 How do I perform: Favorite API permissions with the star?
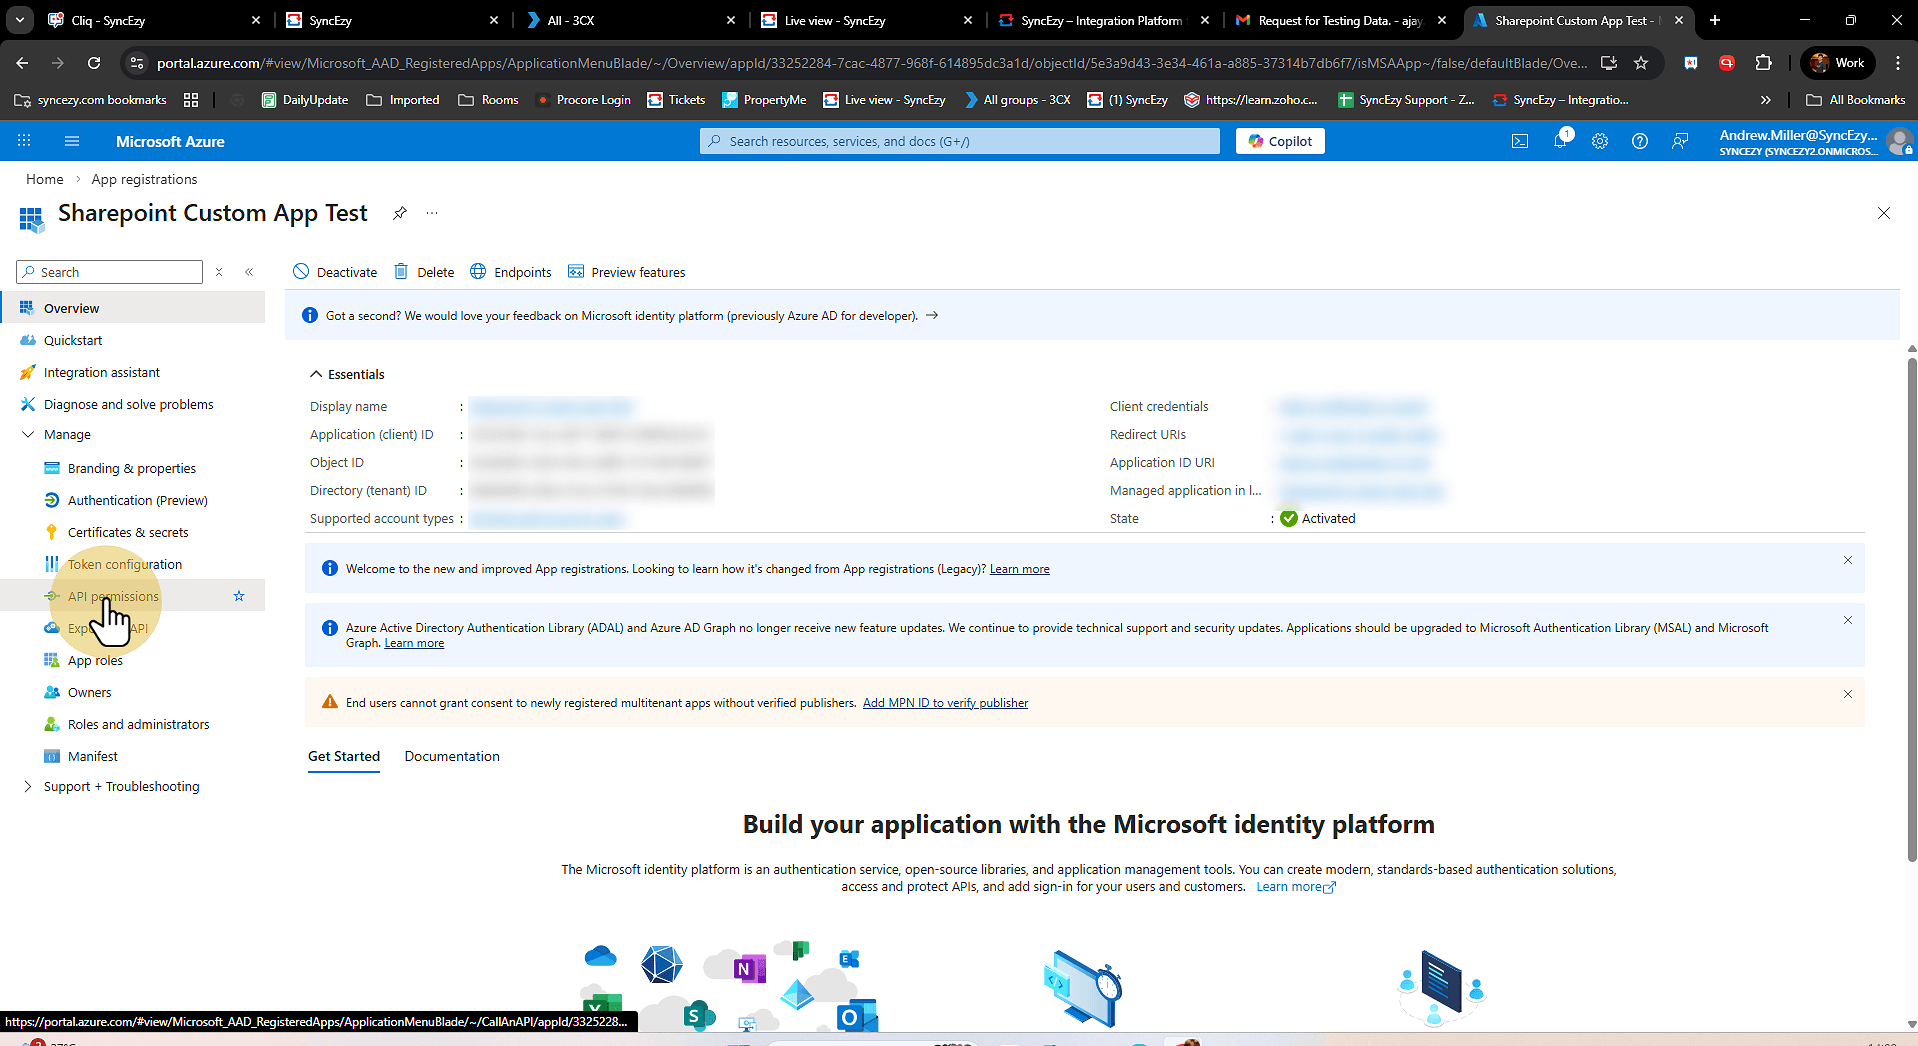[239, 596]
